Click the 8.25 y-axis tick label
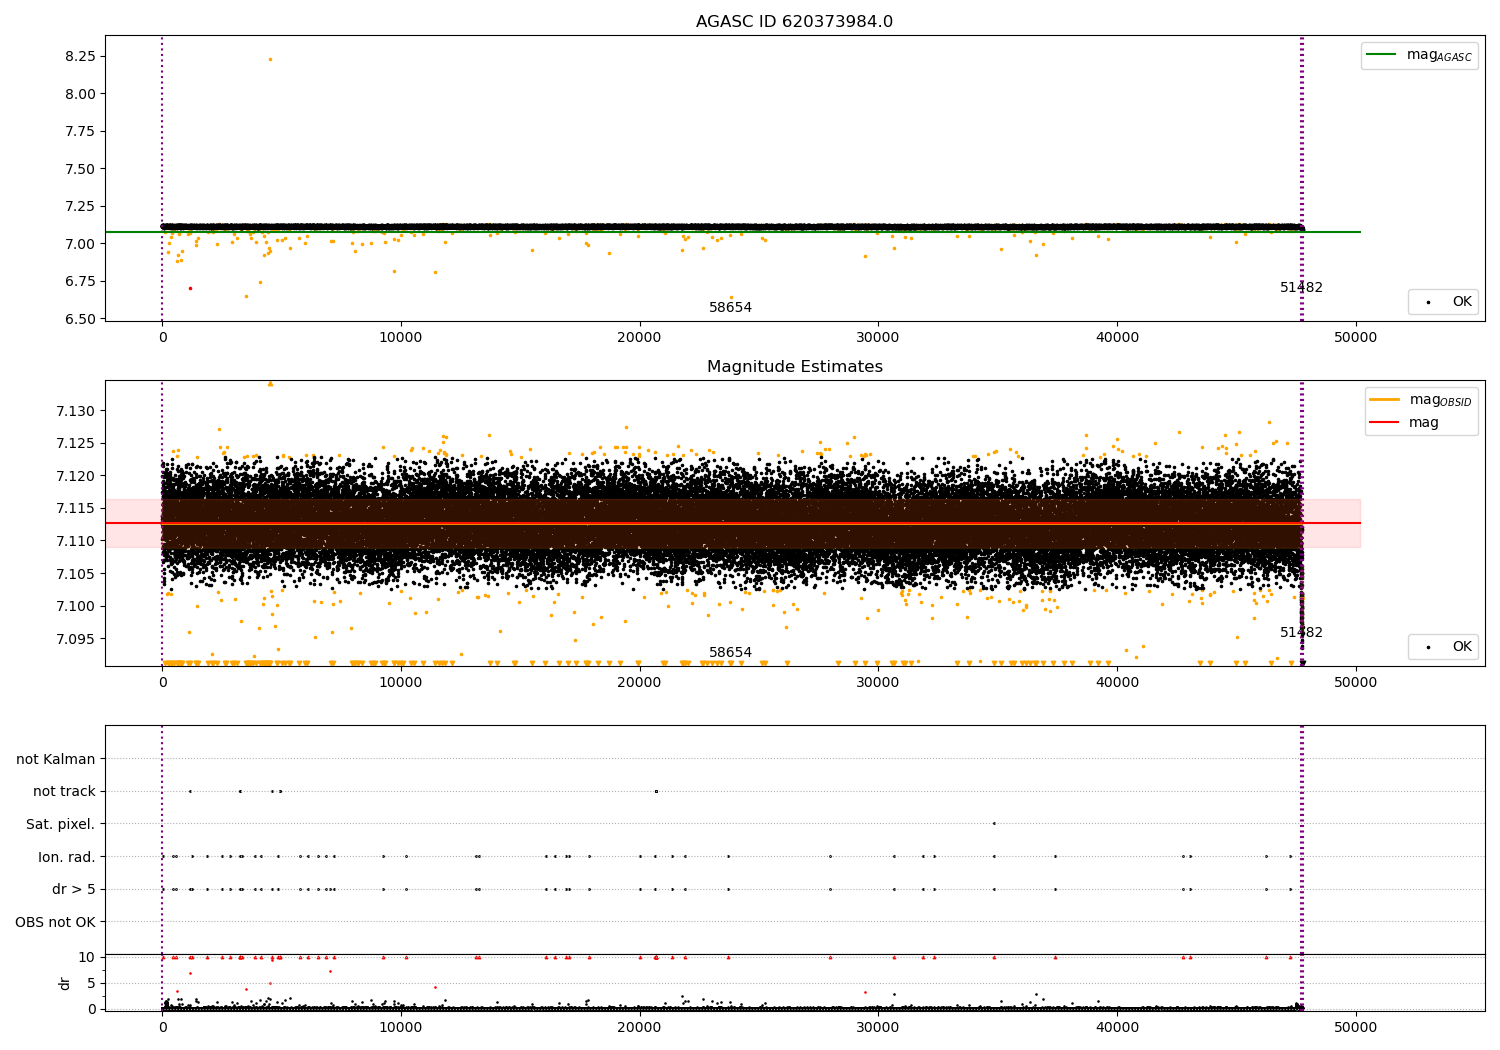 click(x=79, y=56)
